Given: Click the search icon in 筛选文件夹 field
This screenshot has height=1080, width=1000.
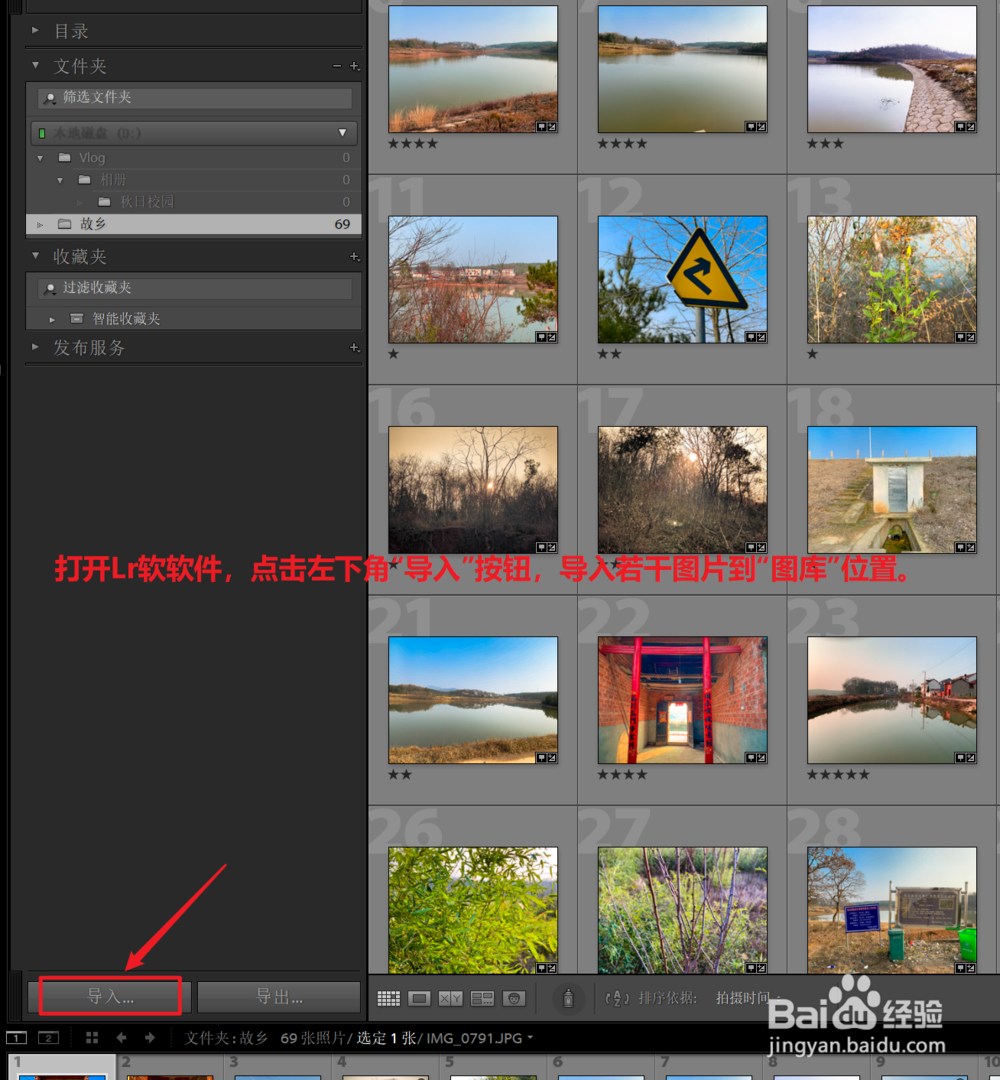Looking at the screenshot, I should [x=50, y=98].
